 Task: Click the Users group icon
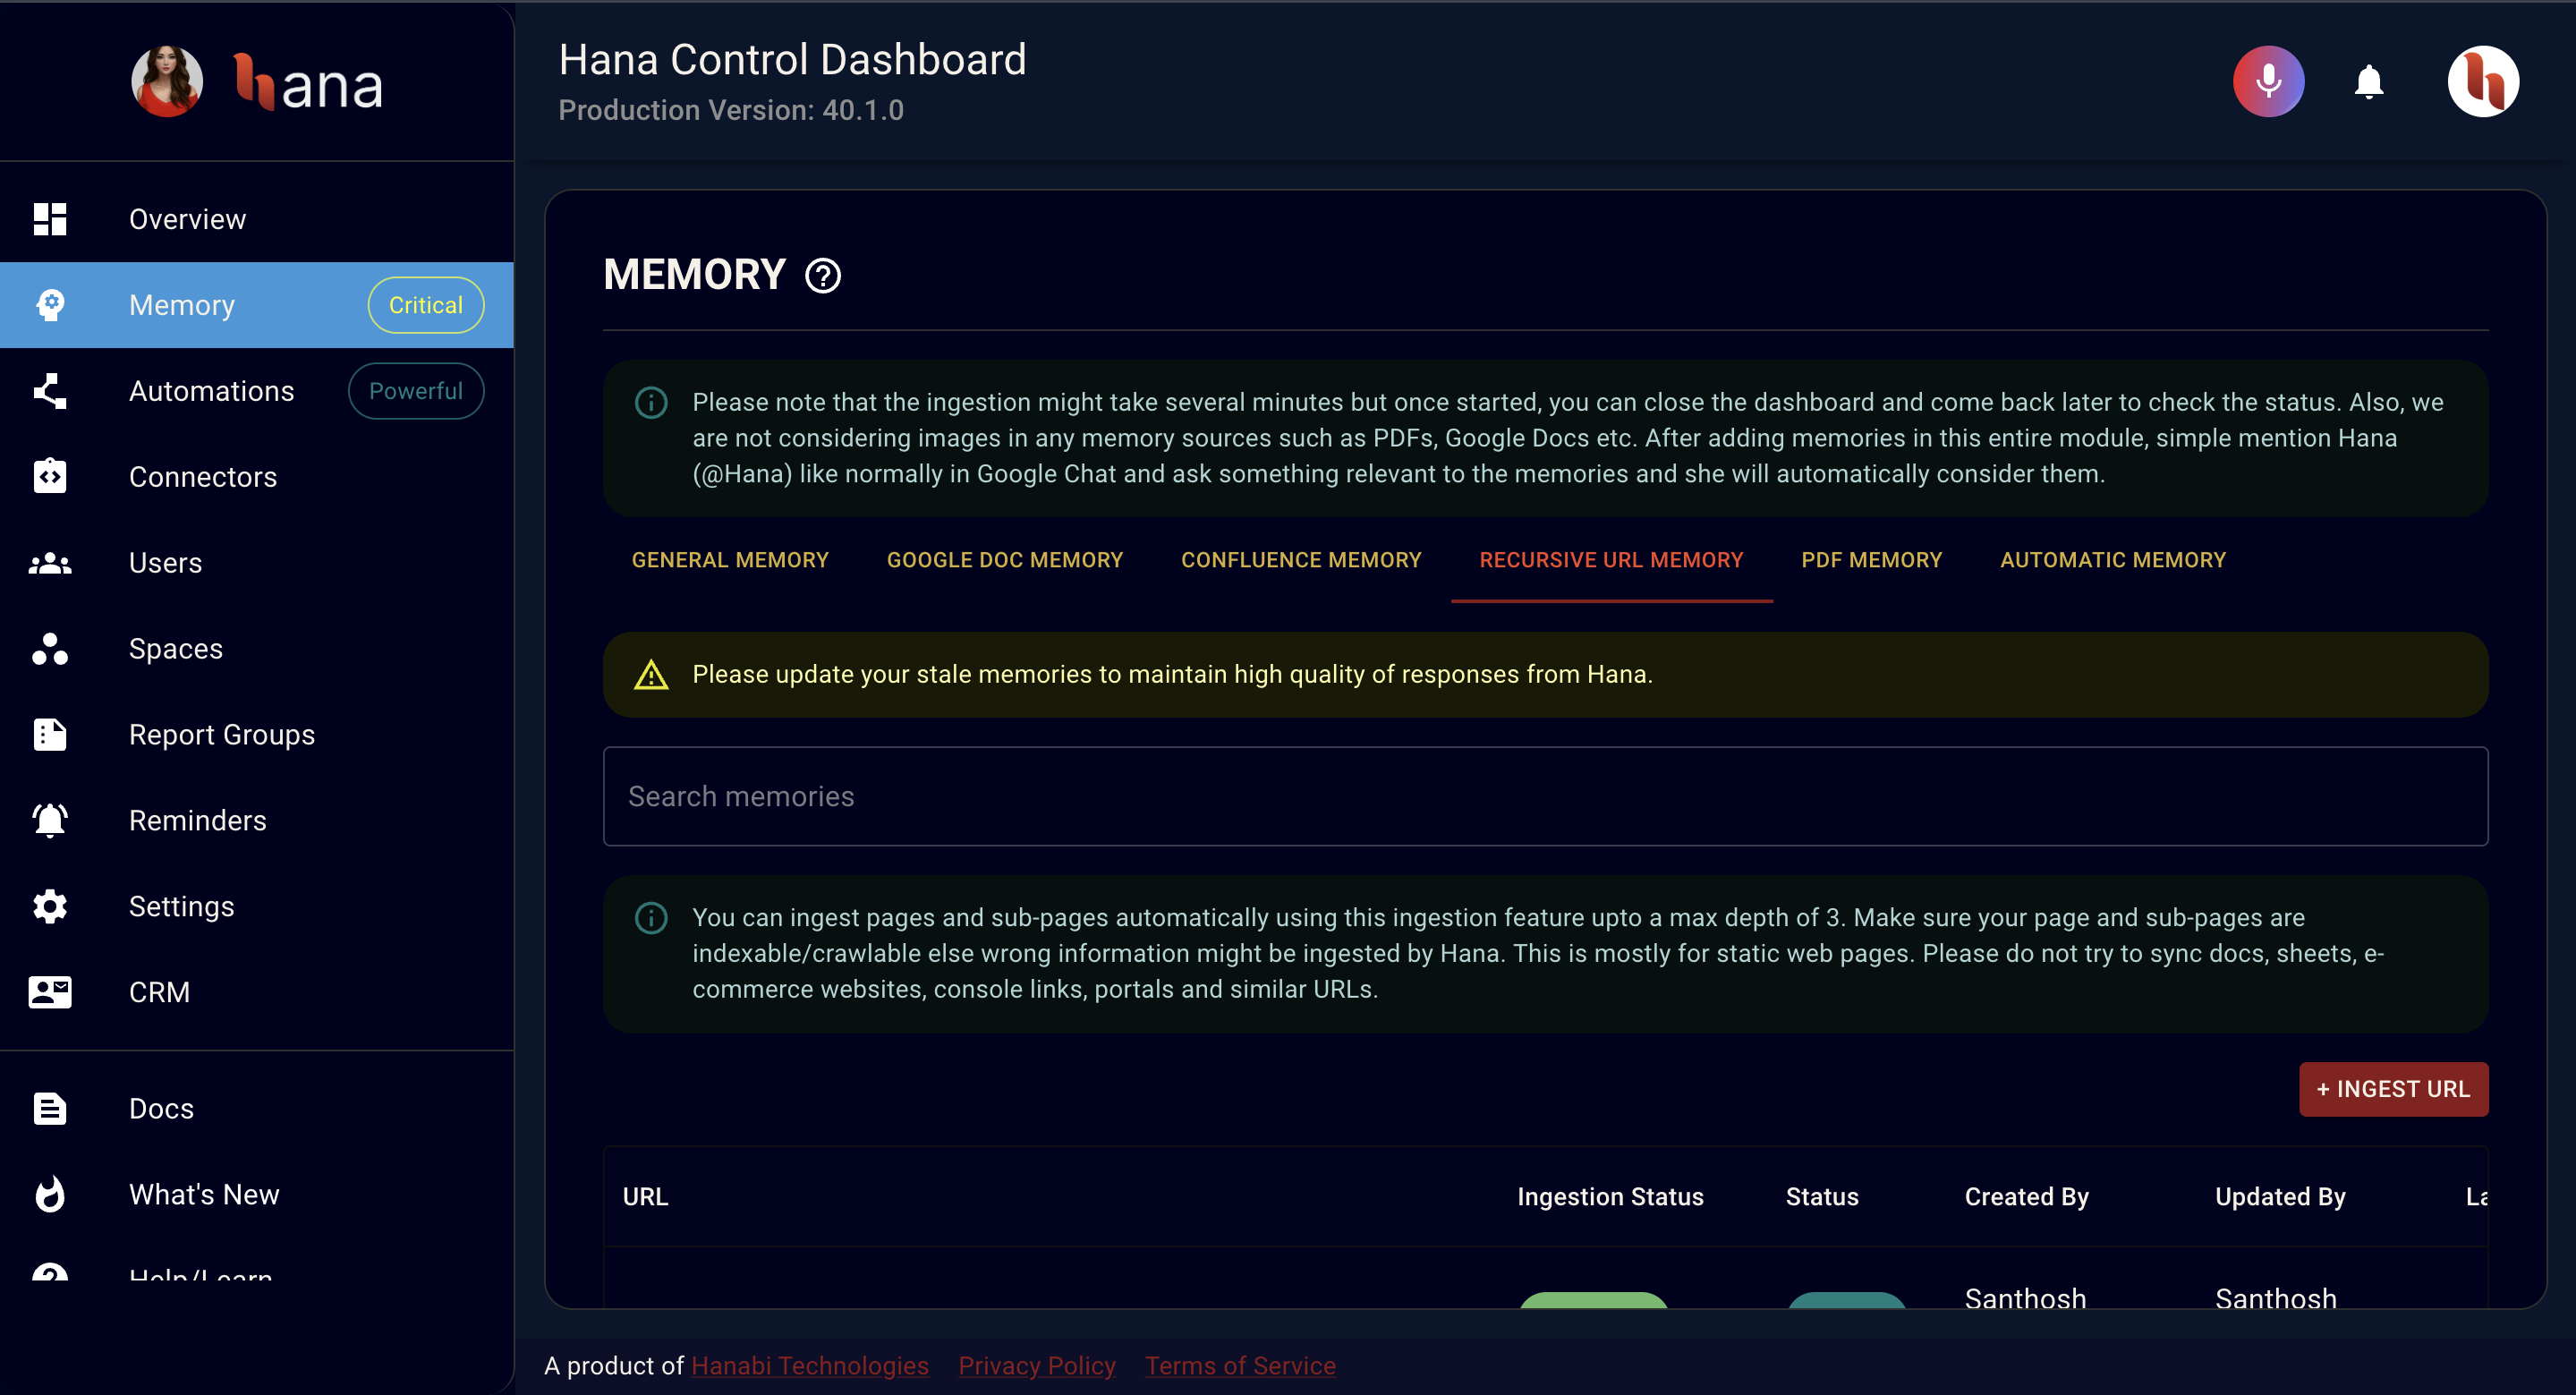point(50,563)
